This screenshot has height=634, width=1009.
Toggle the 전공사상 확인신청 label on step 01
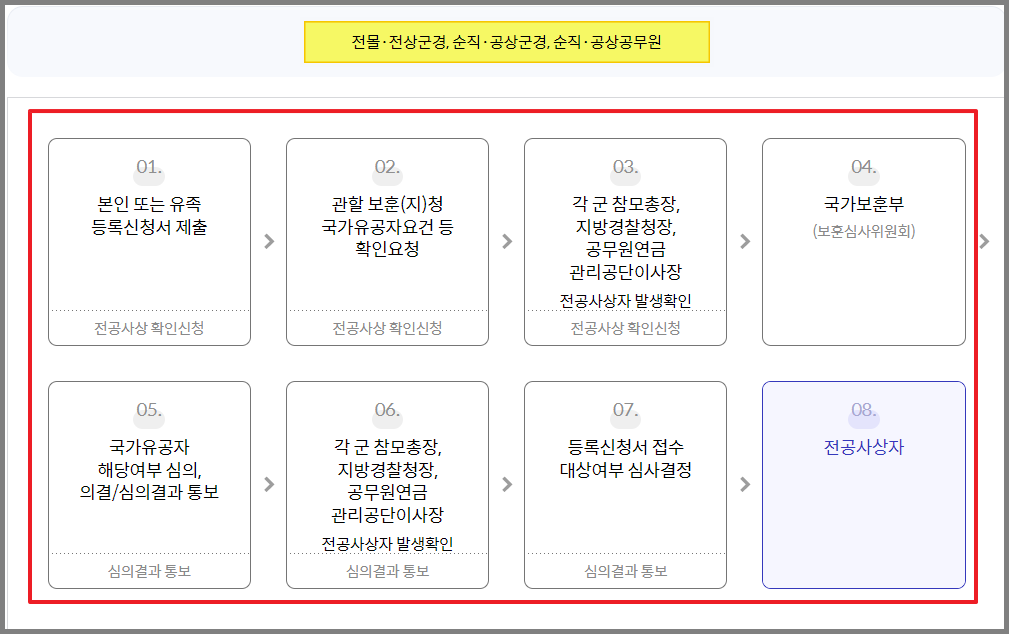click(x=148, y=331)
